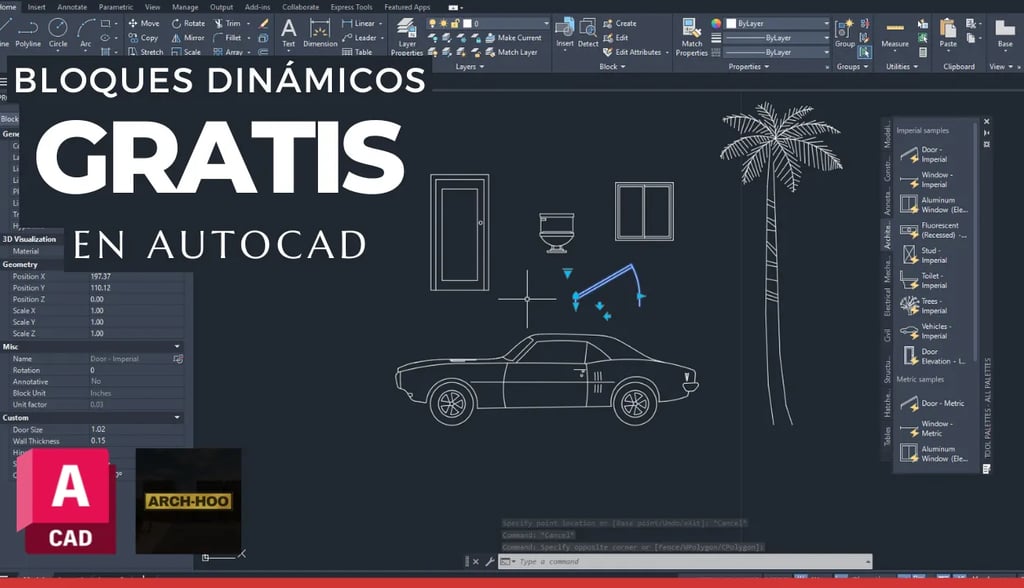The width and height of the screenshot is (1024, 588).
Task: Activate the Array command
Action: pyautogui.click(x=228, y=52)
